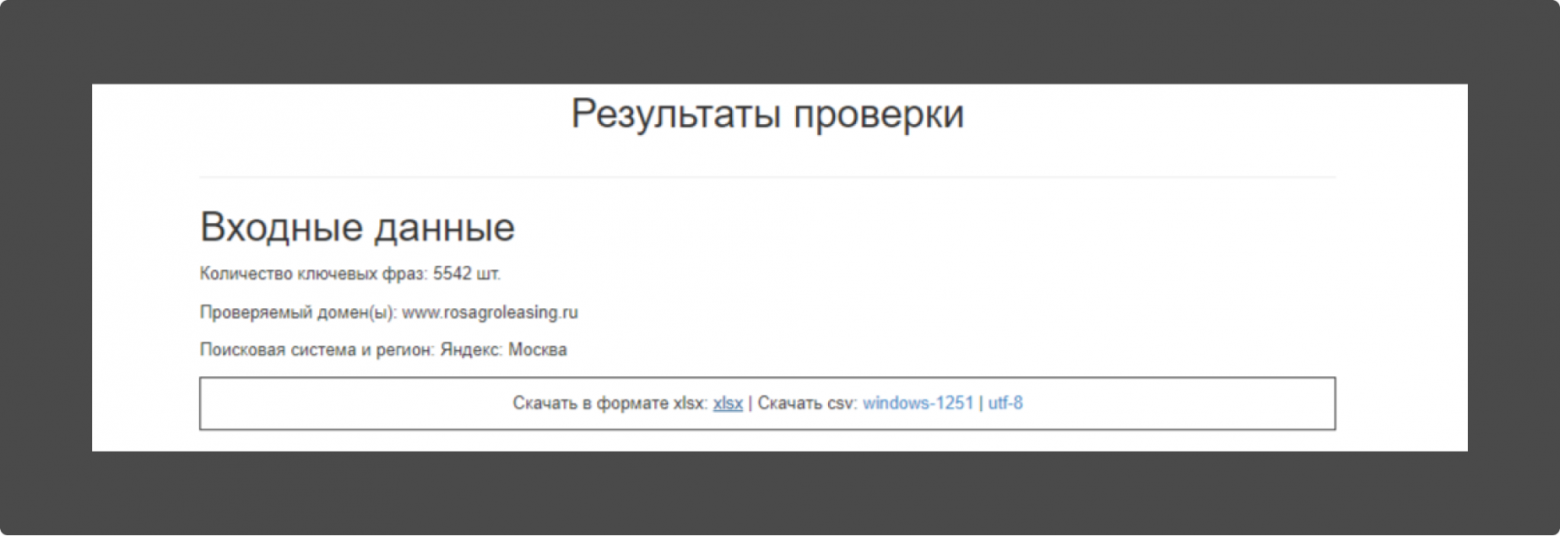Click the "Входные данные" heading
Screen dimensions: 1560x536
tap(357, 228)
